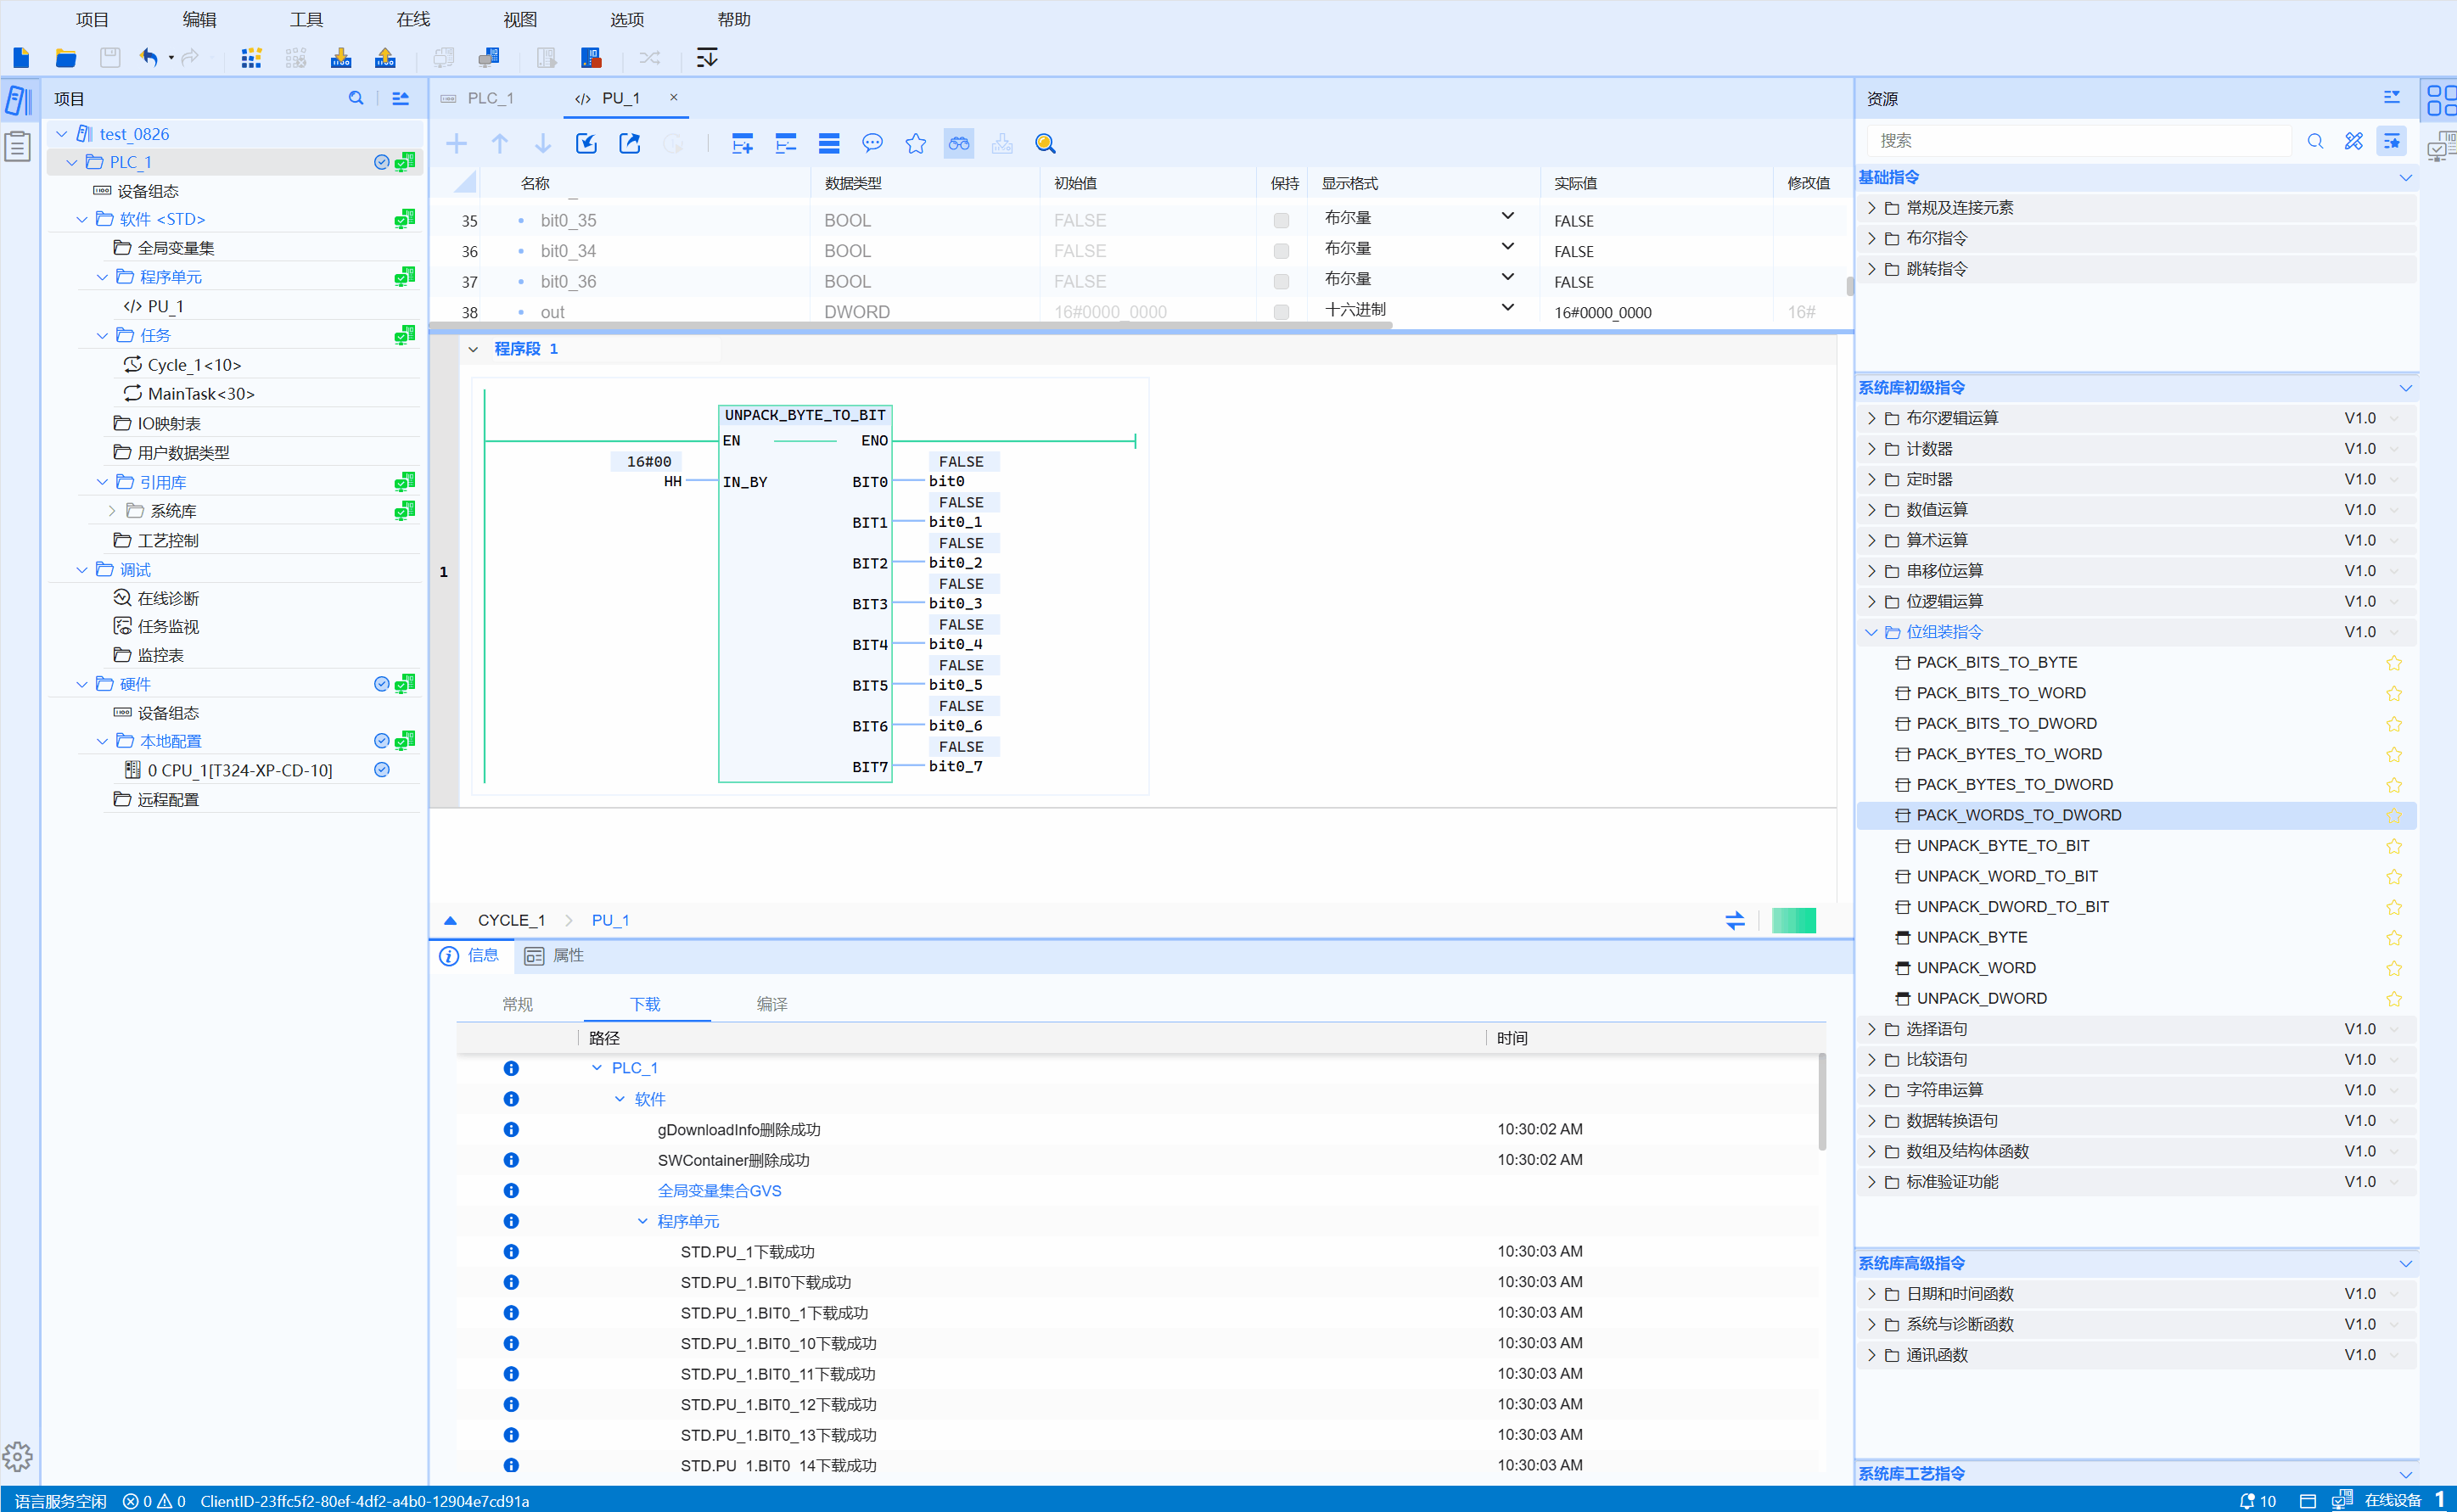This screenshot has height=1512, width=2457.
Task: Click the 全局变量集合GVS link
Action: [719, 1190]
